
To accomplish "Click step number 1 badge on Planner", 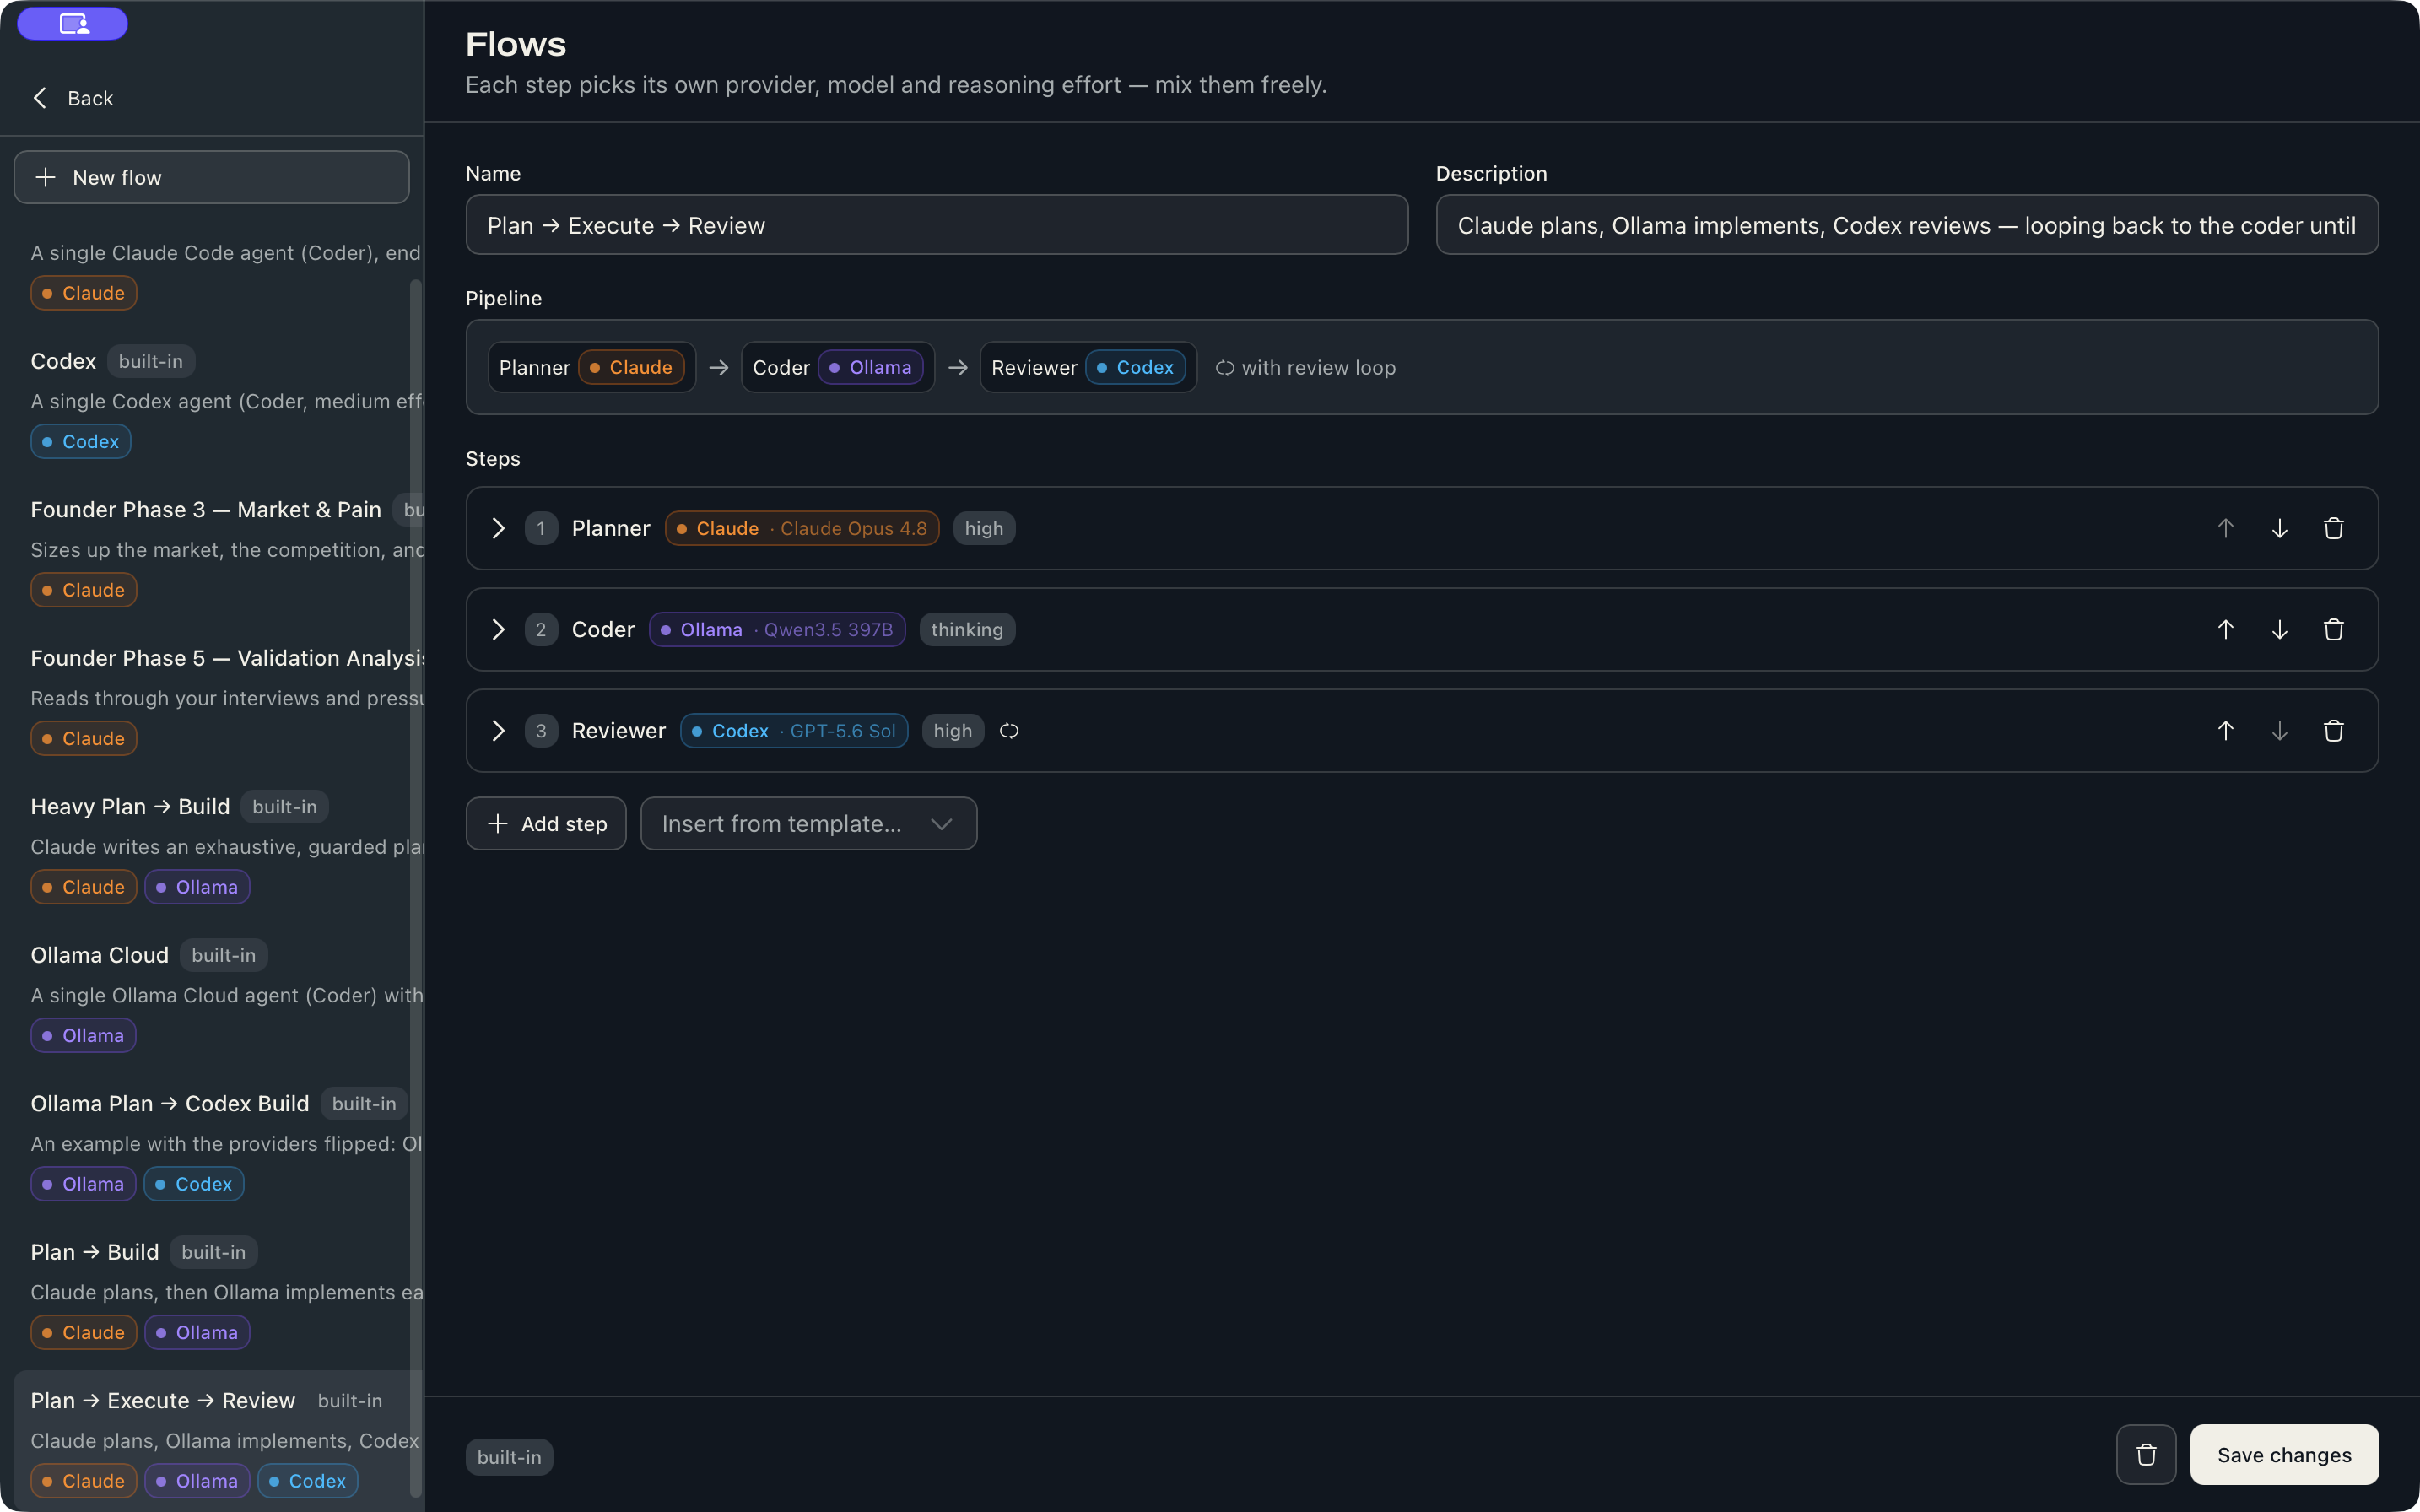I will click(541, 528).
